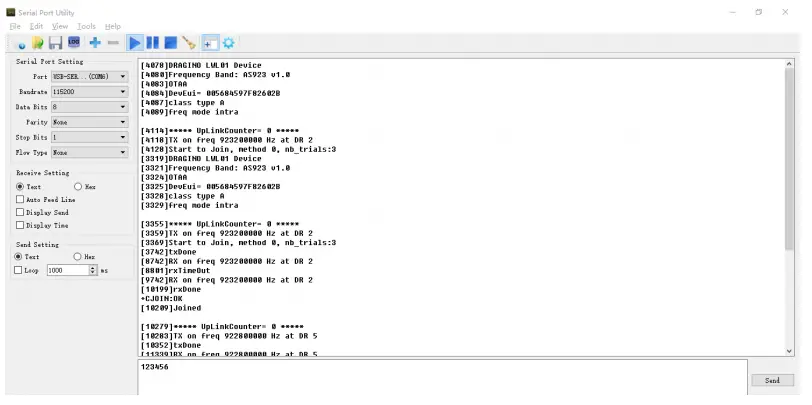Screen dimensions: 812x405
Task: Click the scroll-down arrow of the log
Action: pyautogui.click(x=789, y=351)
